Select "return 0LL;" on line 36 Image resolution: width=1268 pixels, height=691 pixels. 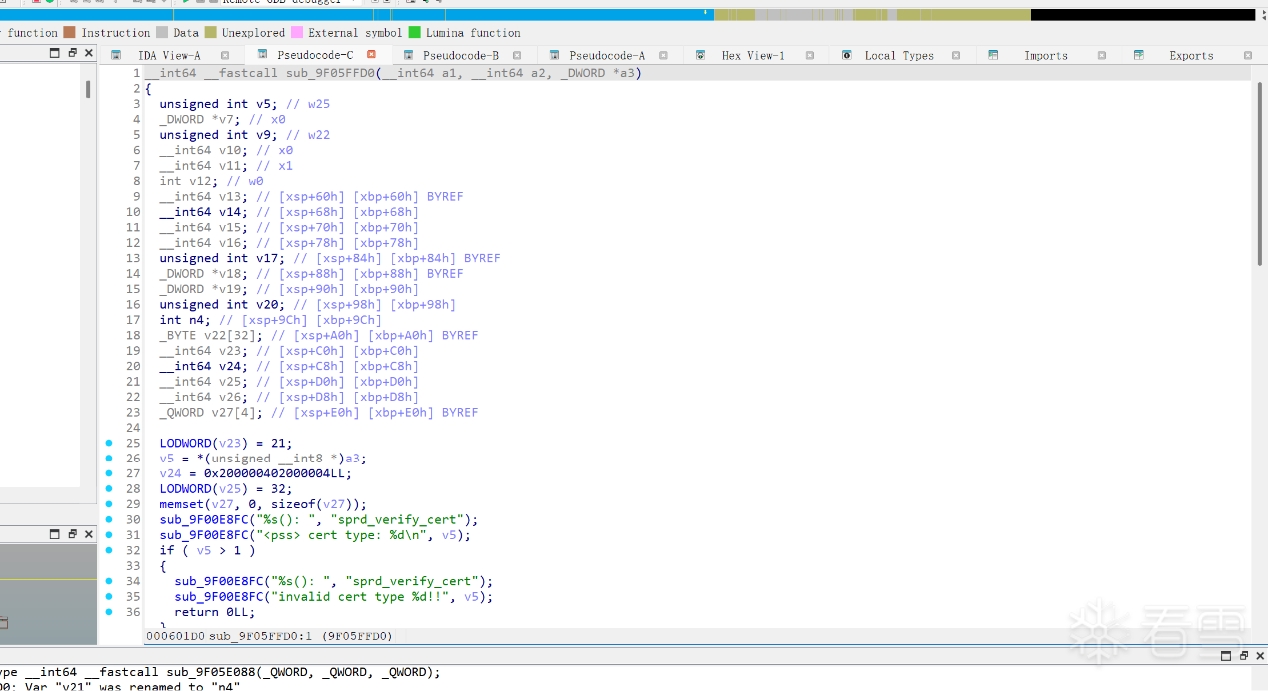[215, 612]
